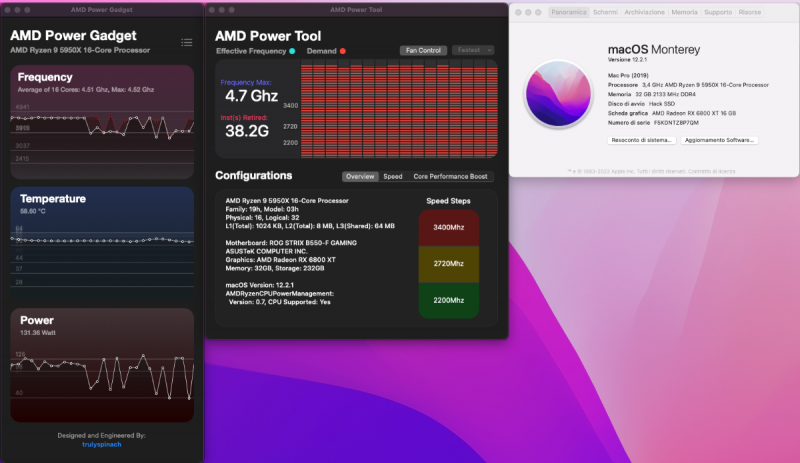Screen dimensions: 800x463
Task: Click the Fan Control button
Action: (423, 51)
